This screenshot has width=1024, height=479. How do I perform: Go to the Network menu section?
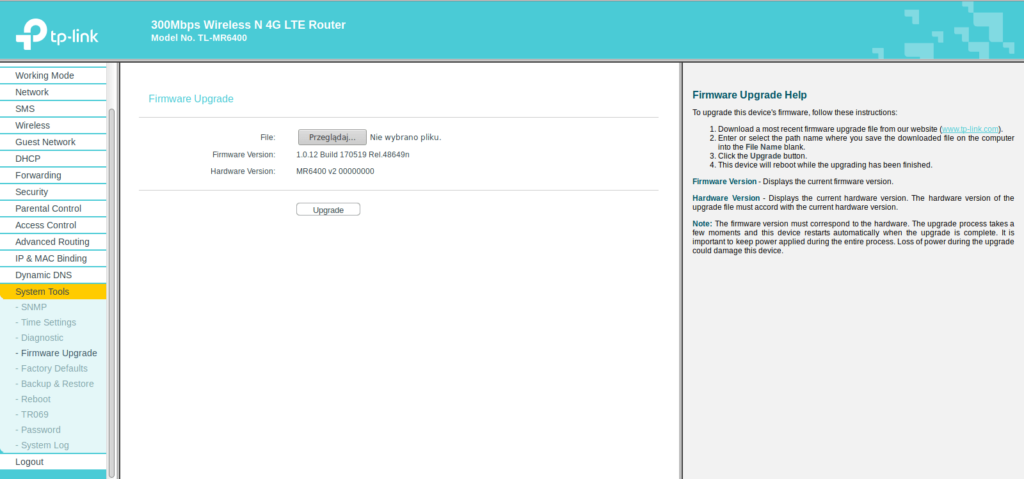tap(32, 92)
